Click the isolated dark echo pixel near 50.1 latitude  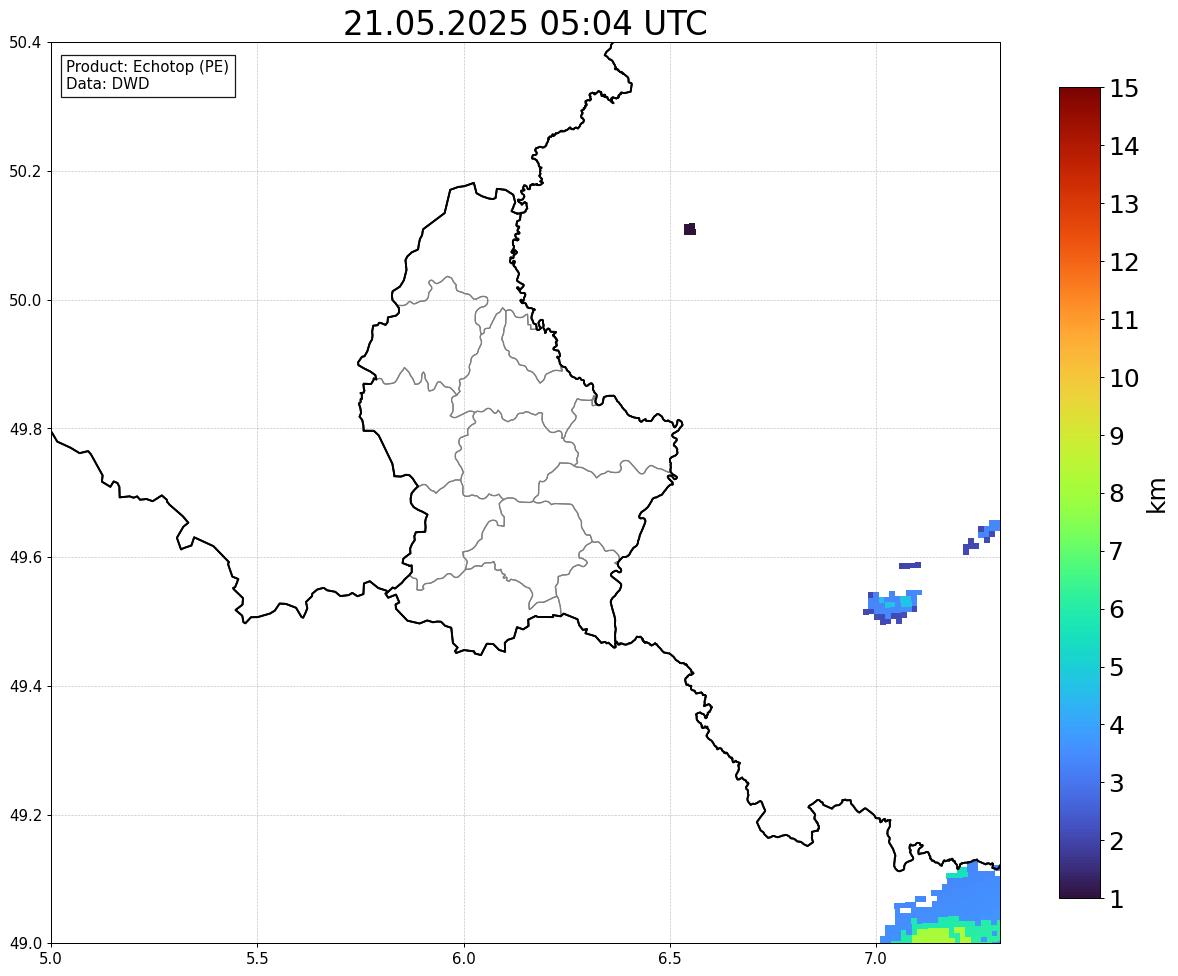point(690,229)
